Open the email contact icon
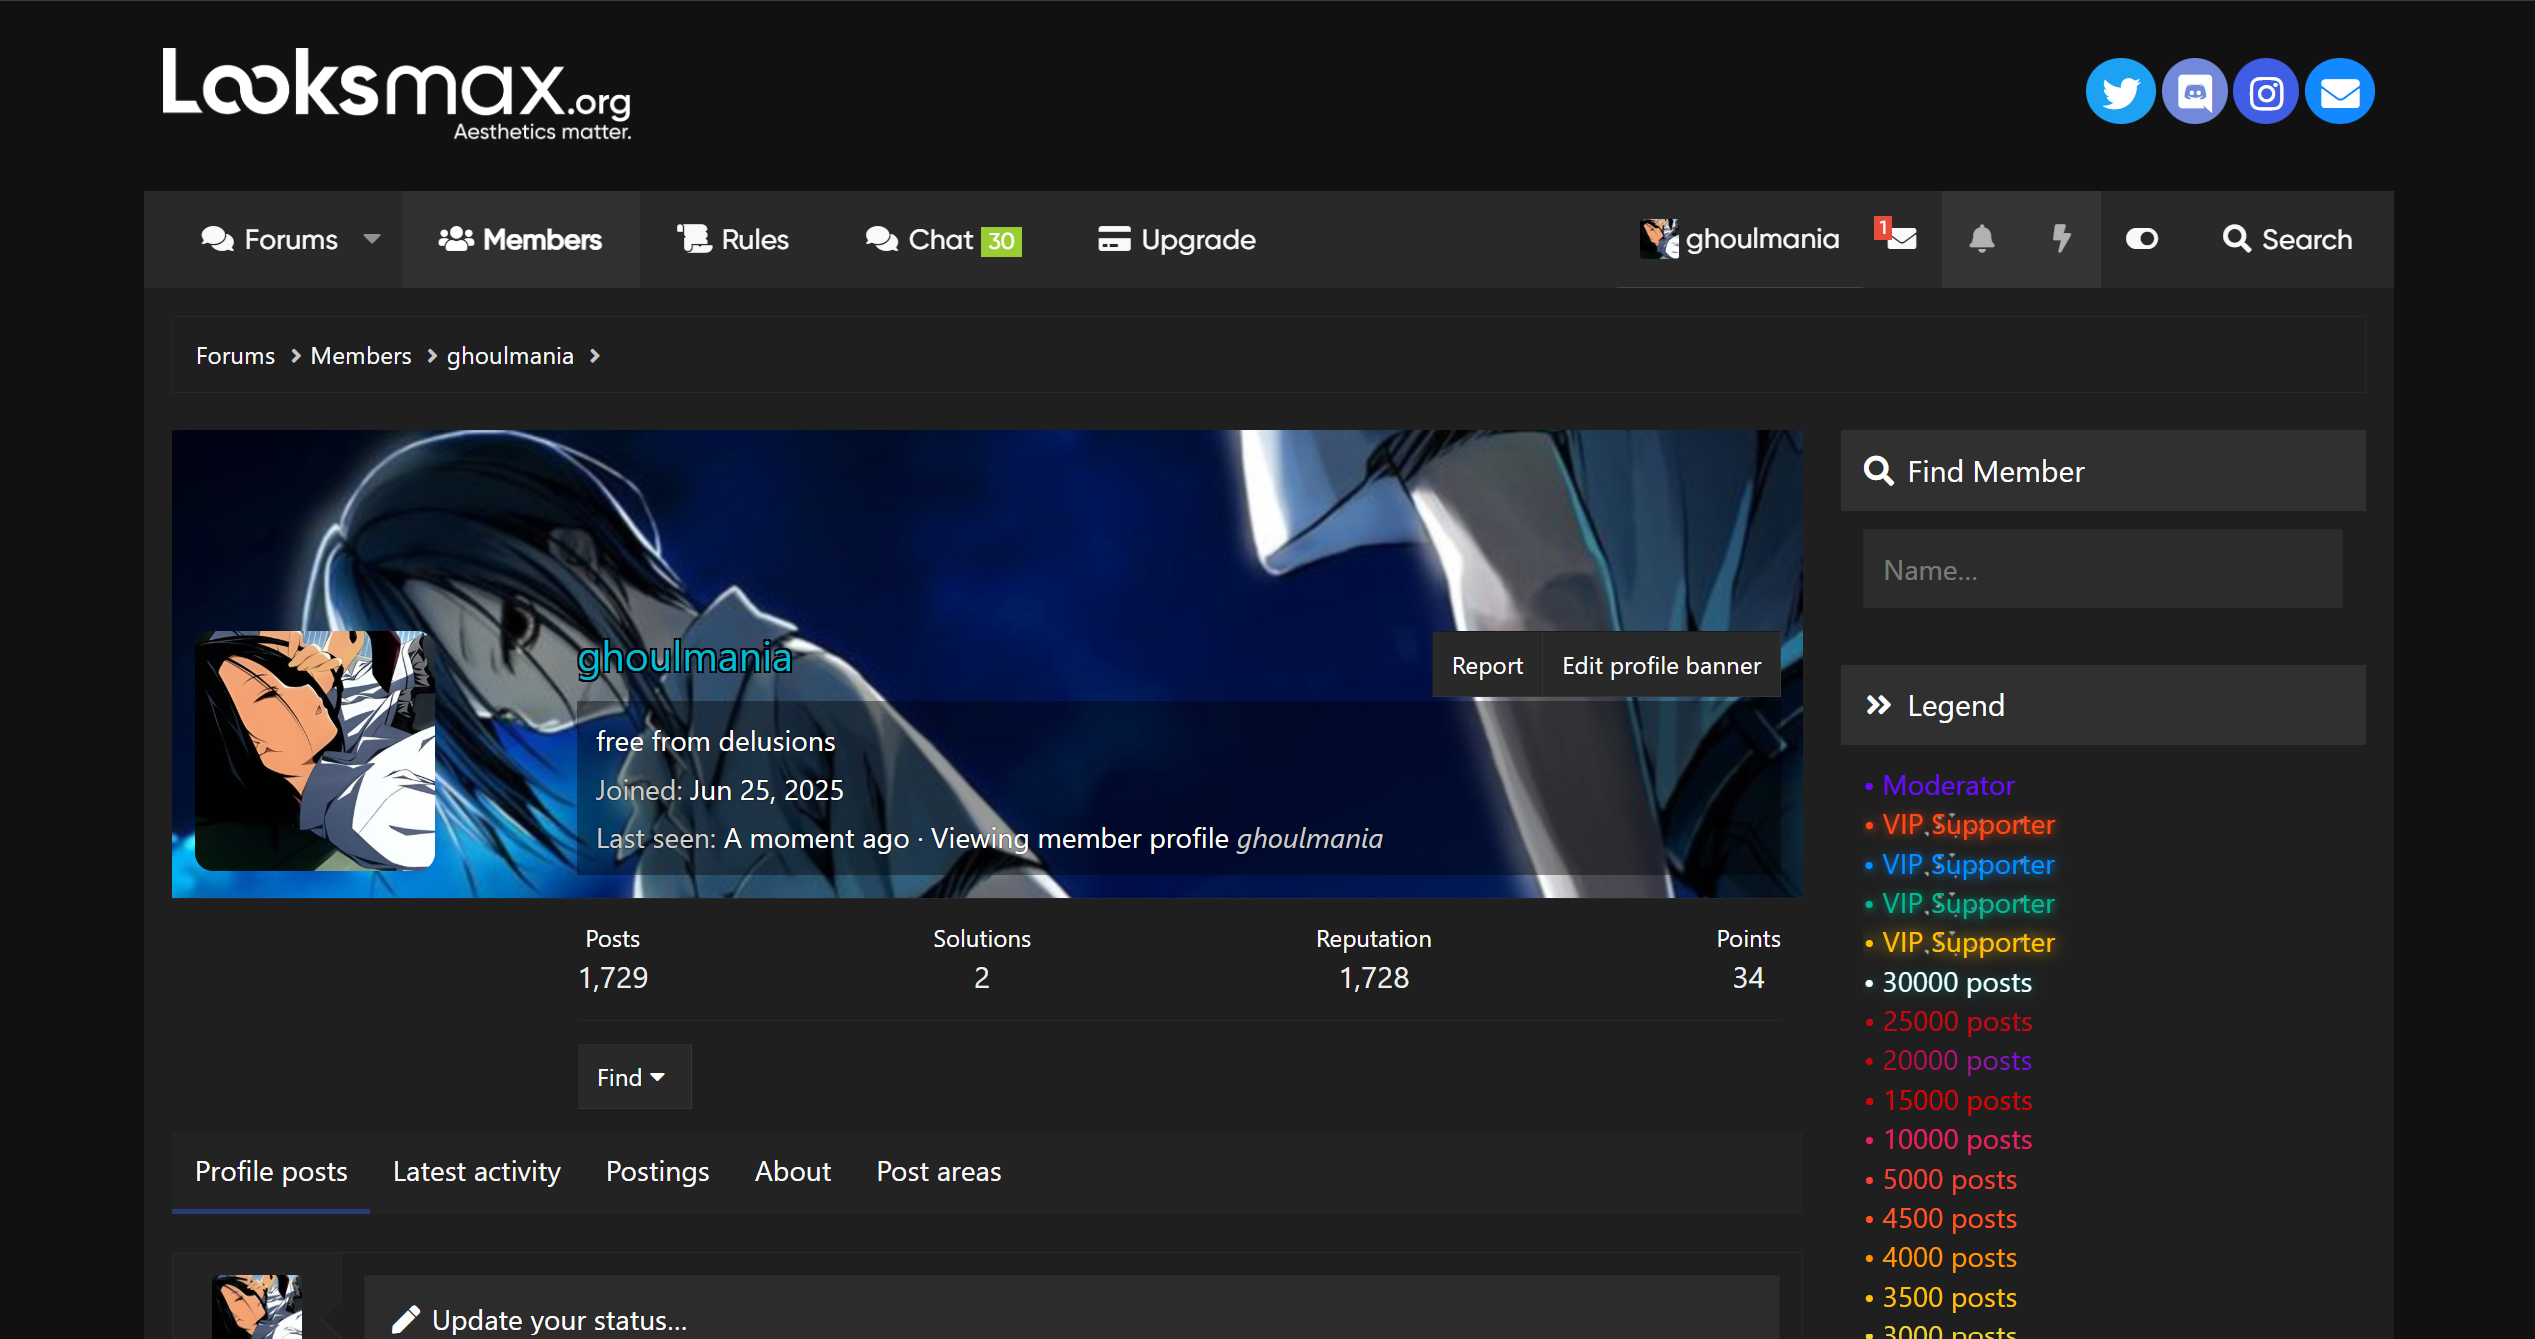This screenshot has height=1339, width=2535. (x=2340, y=92)
